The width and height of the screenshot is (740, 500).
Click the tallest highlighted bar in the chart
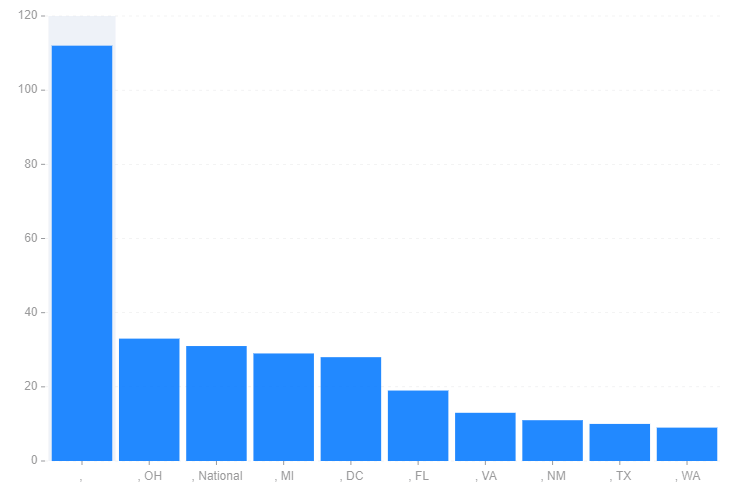tap(81, 252)
